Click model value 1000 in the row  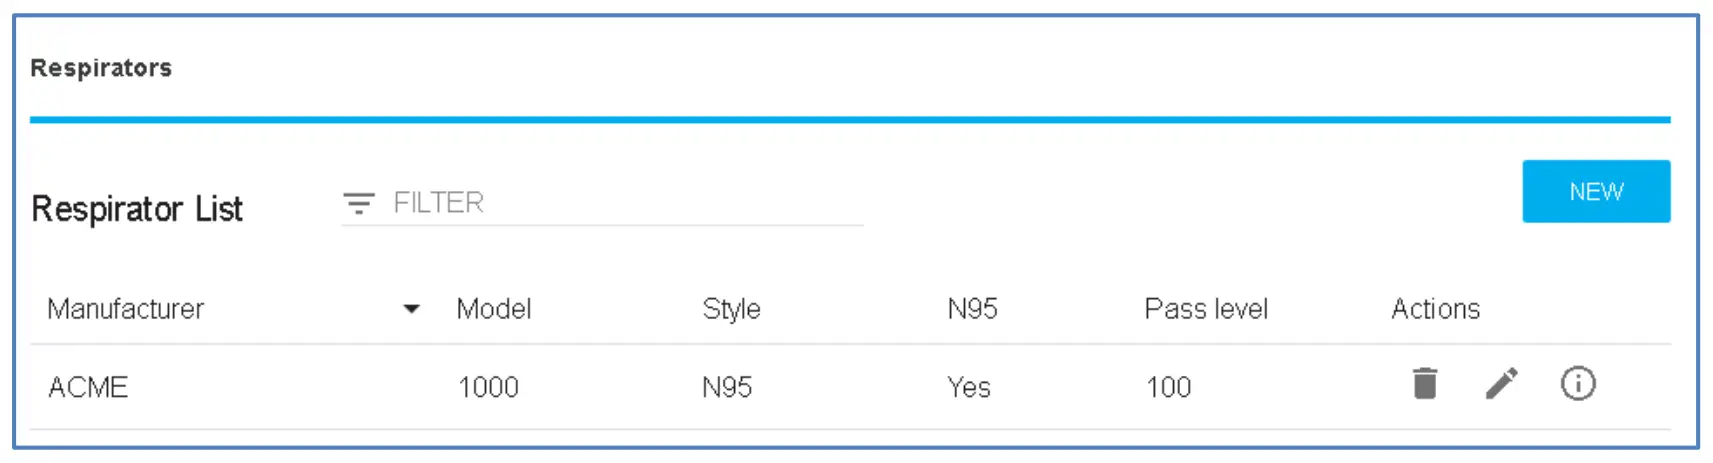pyautogui.click(x=488, y=388)
